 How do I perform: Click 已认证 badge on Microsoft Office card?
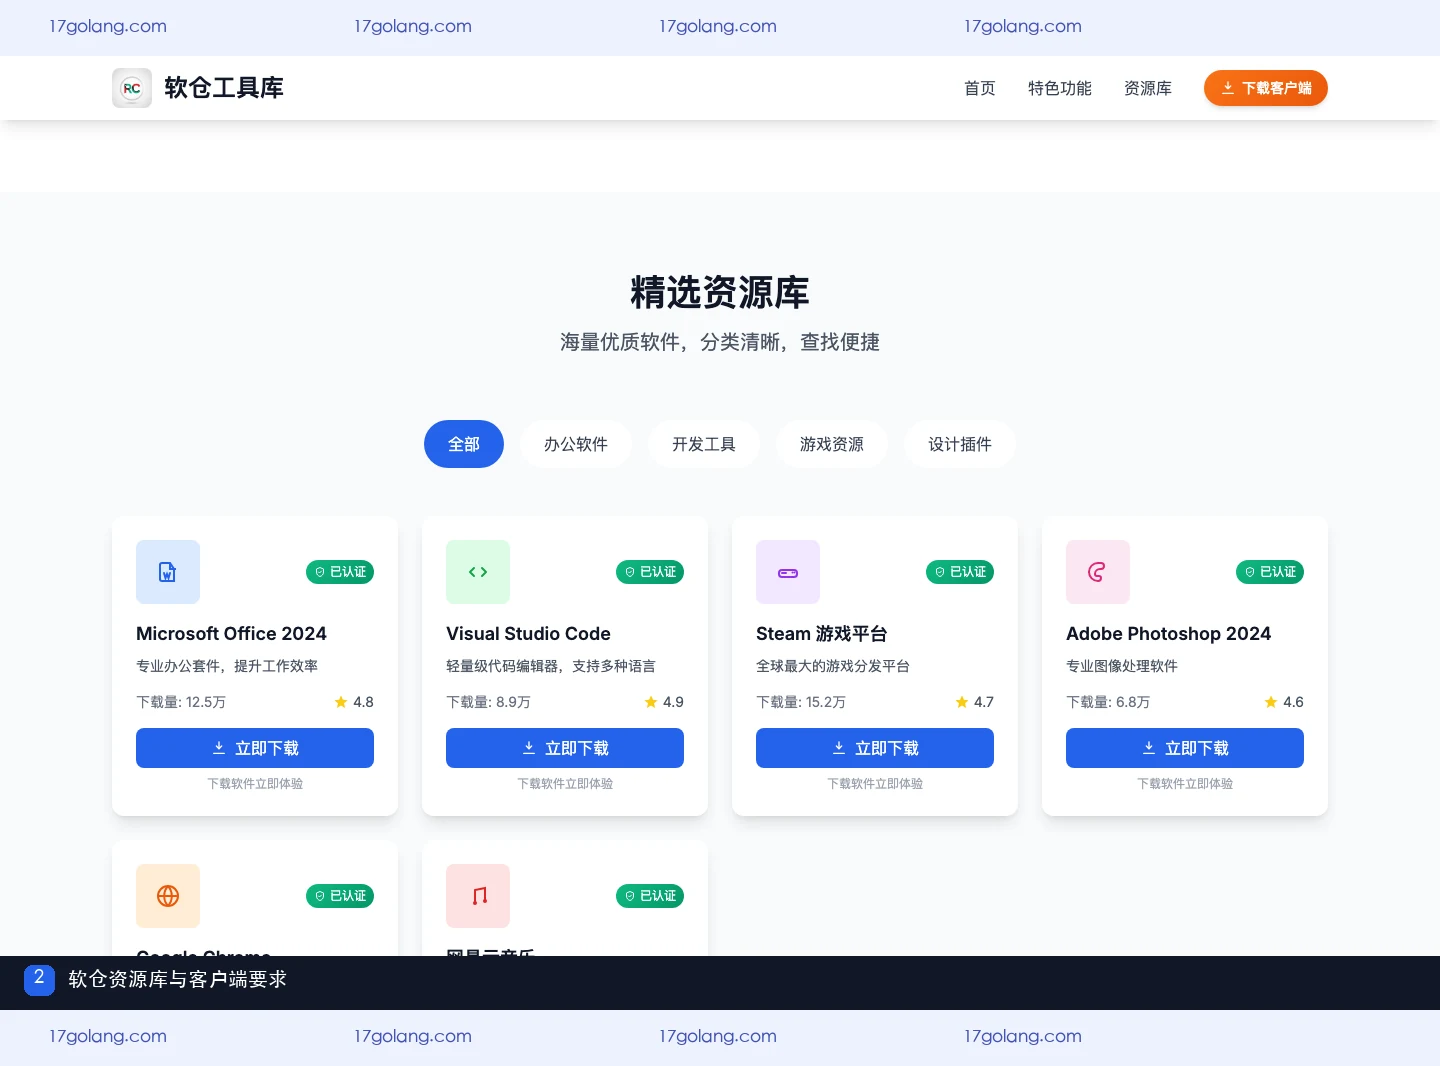tap(340, 572)
